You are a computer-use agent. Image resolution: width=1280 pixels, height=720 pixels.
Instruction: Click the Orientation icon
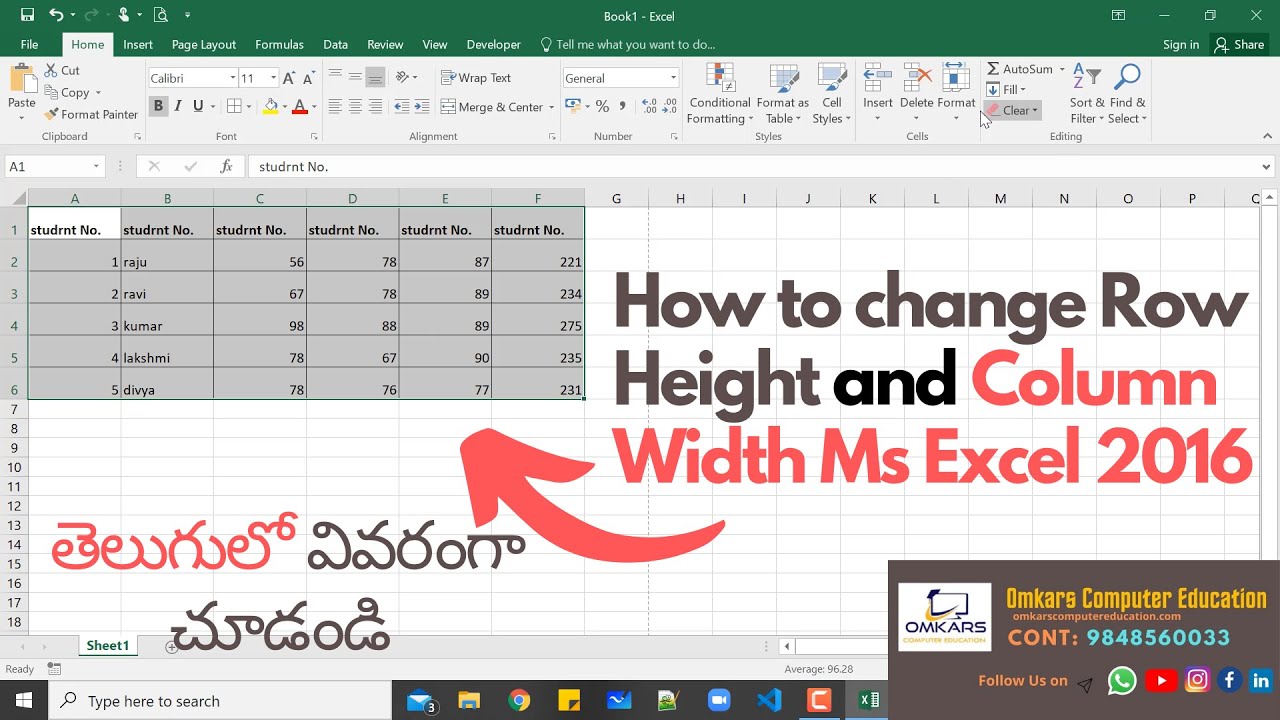point(404,78)
